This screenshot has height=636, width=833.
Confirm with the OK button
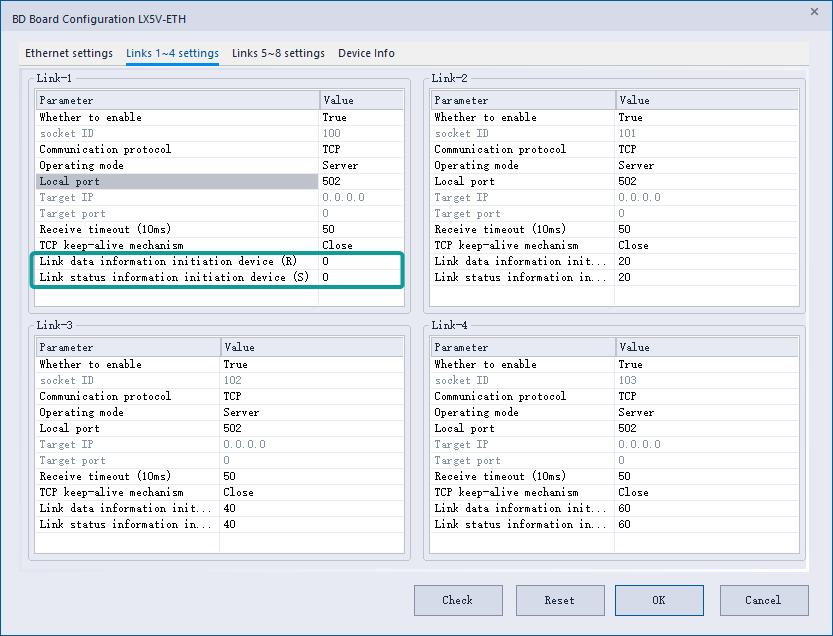coord(658,600)
